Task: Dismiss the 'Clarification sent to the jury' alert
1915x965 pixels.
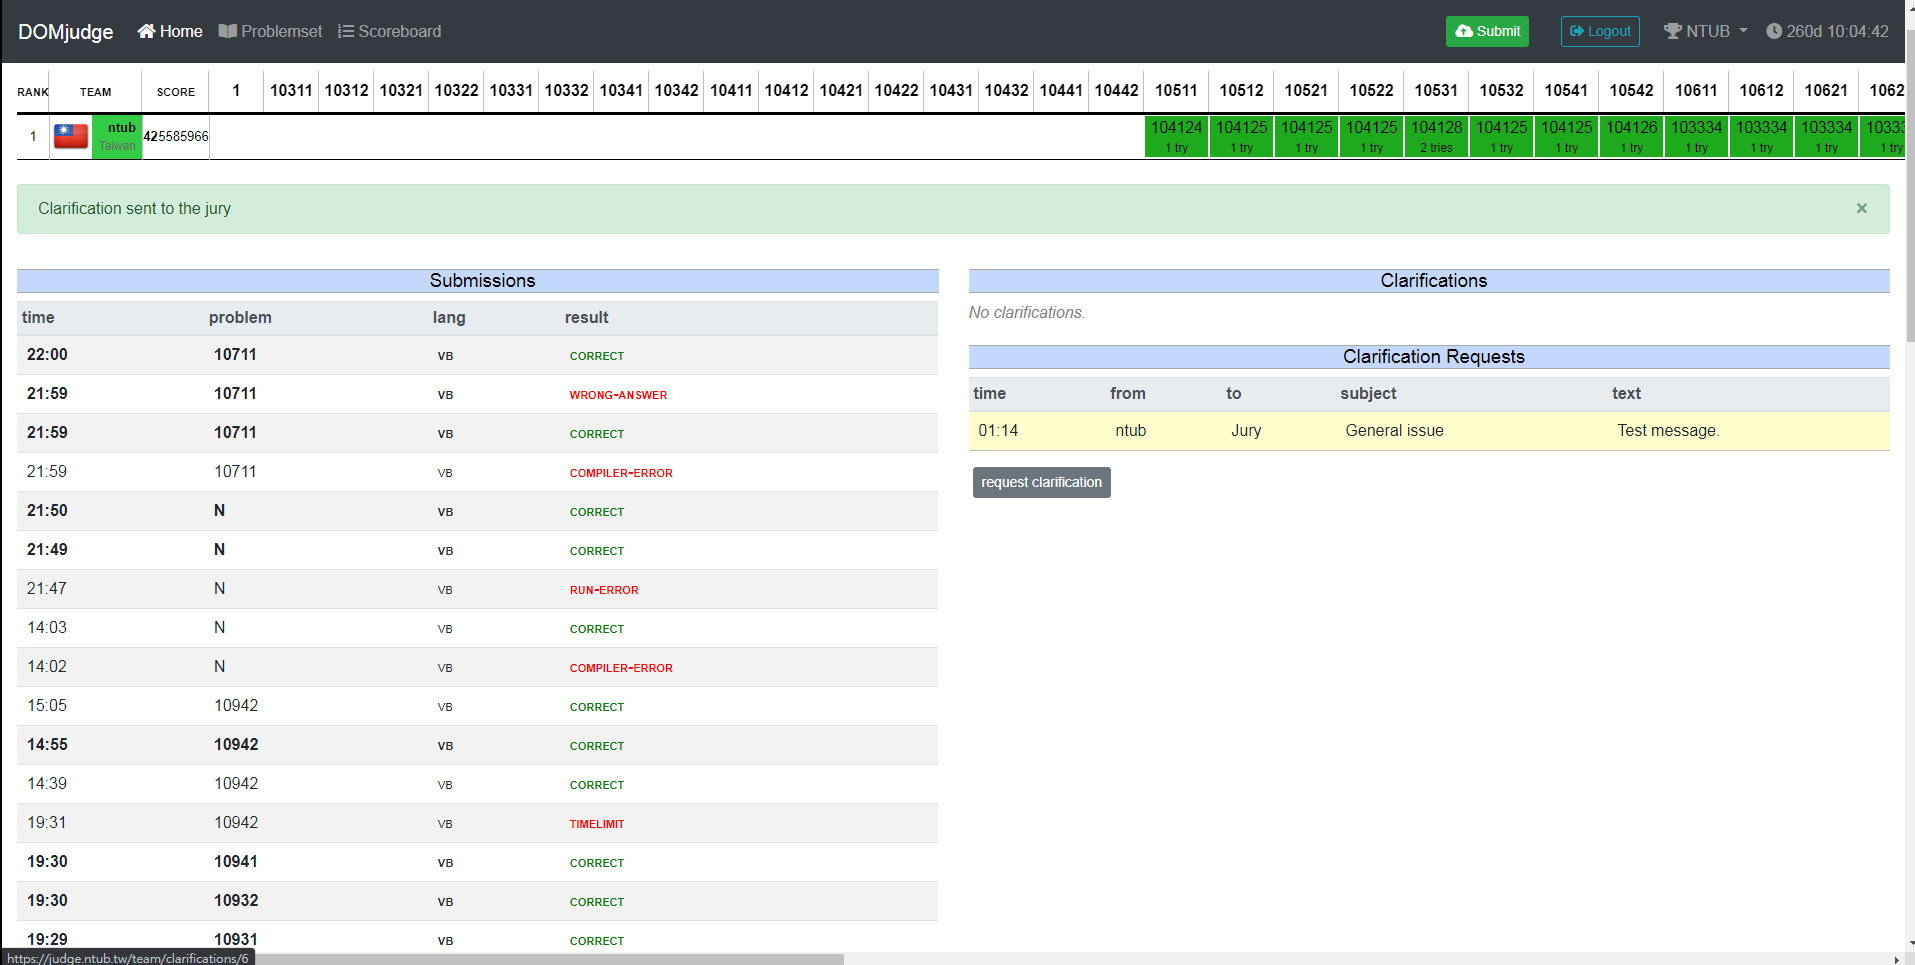Action: pyautogui.click(x=1861, y=208)
